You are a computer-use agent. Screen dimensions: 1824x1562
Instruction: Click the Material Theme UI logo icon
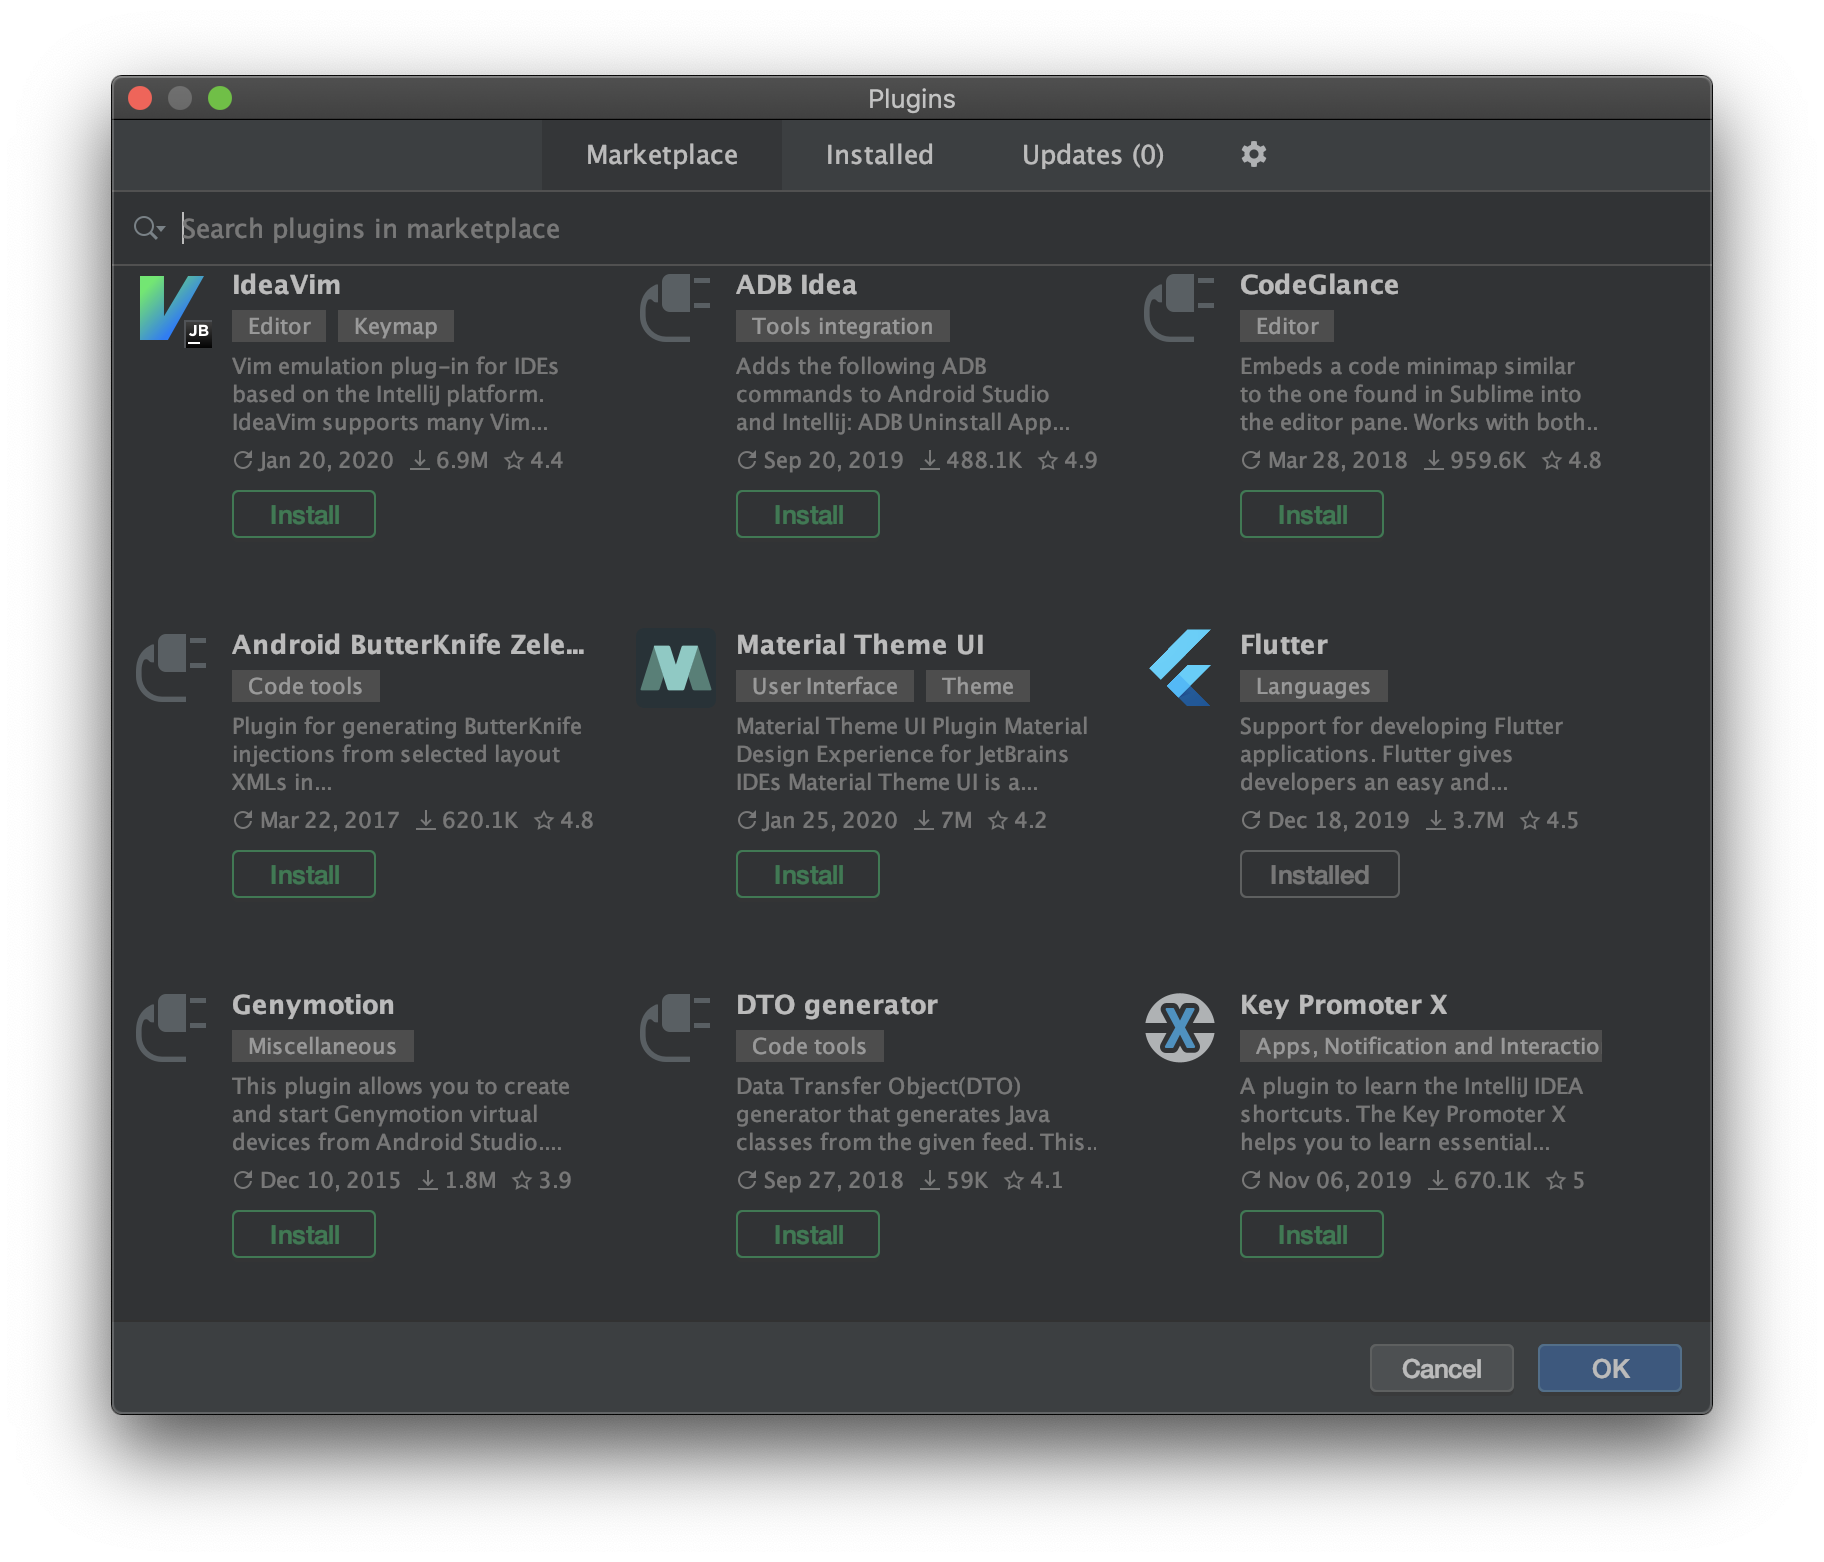(x=676, y=668)
